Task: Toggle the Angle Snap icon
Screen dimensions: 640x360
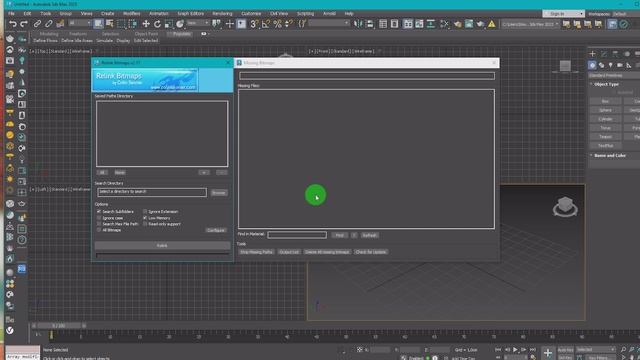Action: [x=266, y=24]
